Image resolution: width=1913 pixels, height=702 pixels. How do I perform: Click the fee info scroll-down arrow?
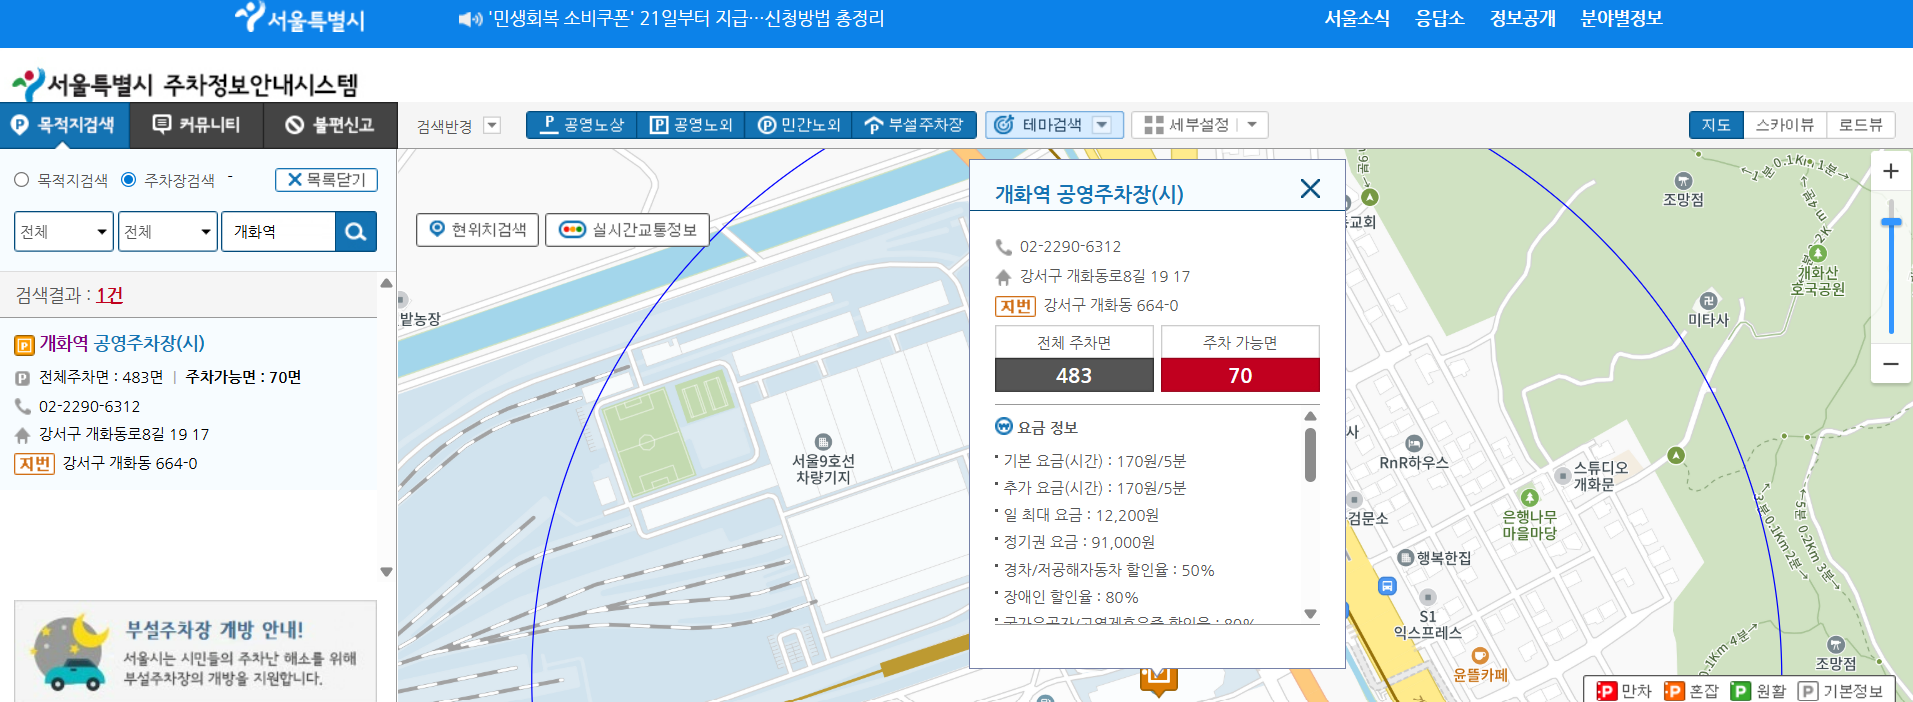tap(1310, 614)
